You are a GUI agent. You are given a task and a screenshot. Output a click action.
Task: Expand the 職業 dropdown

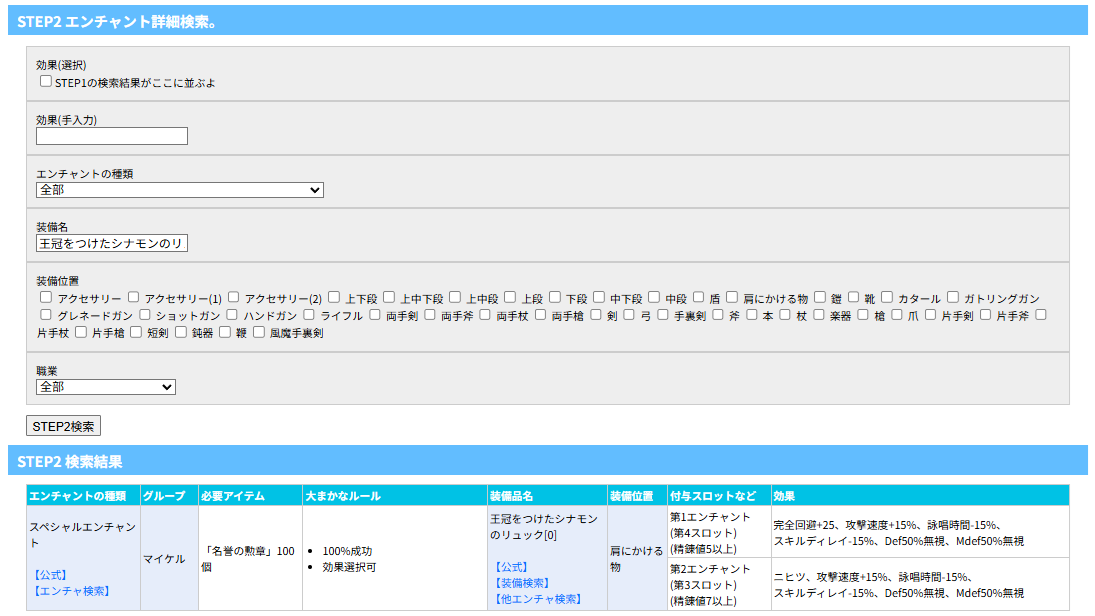tap(106, 387)
